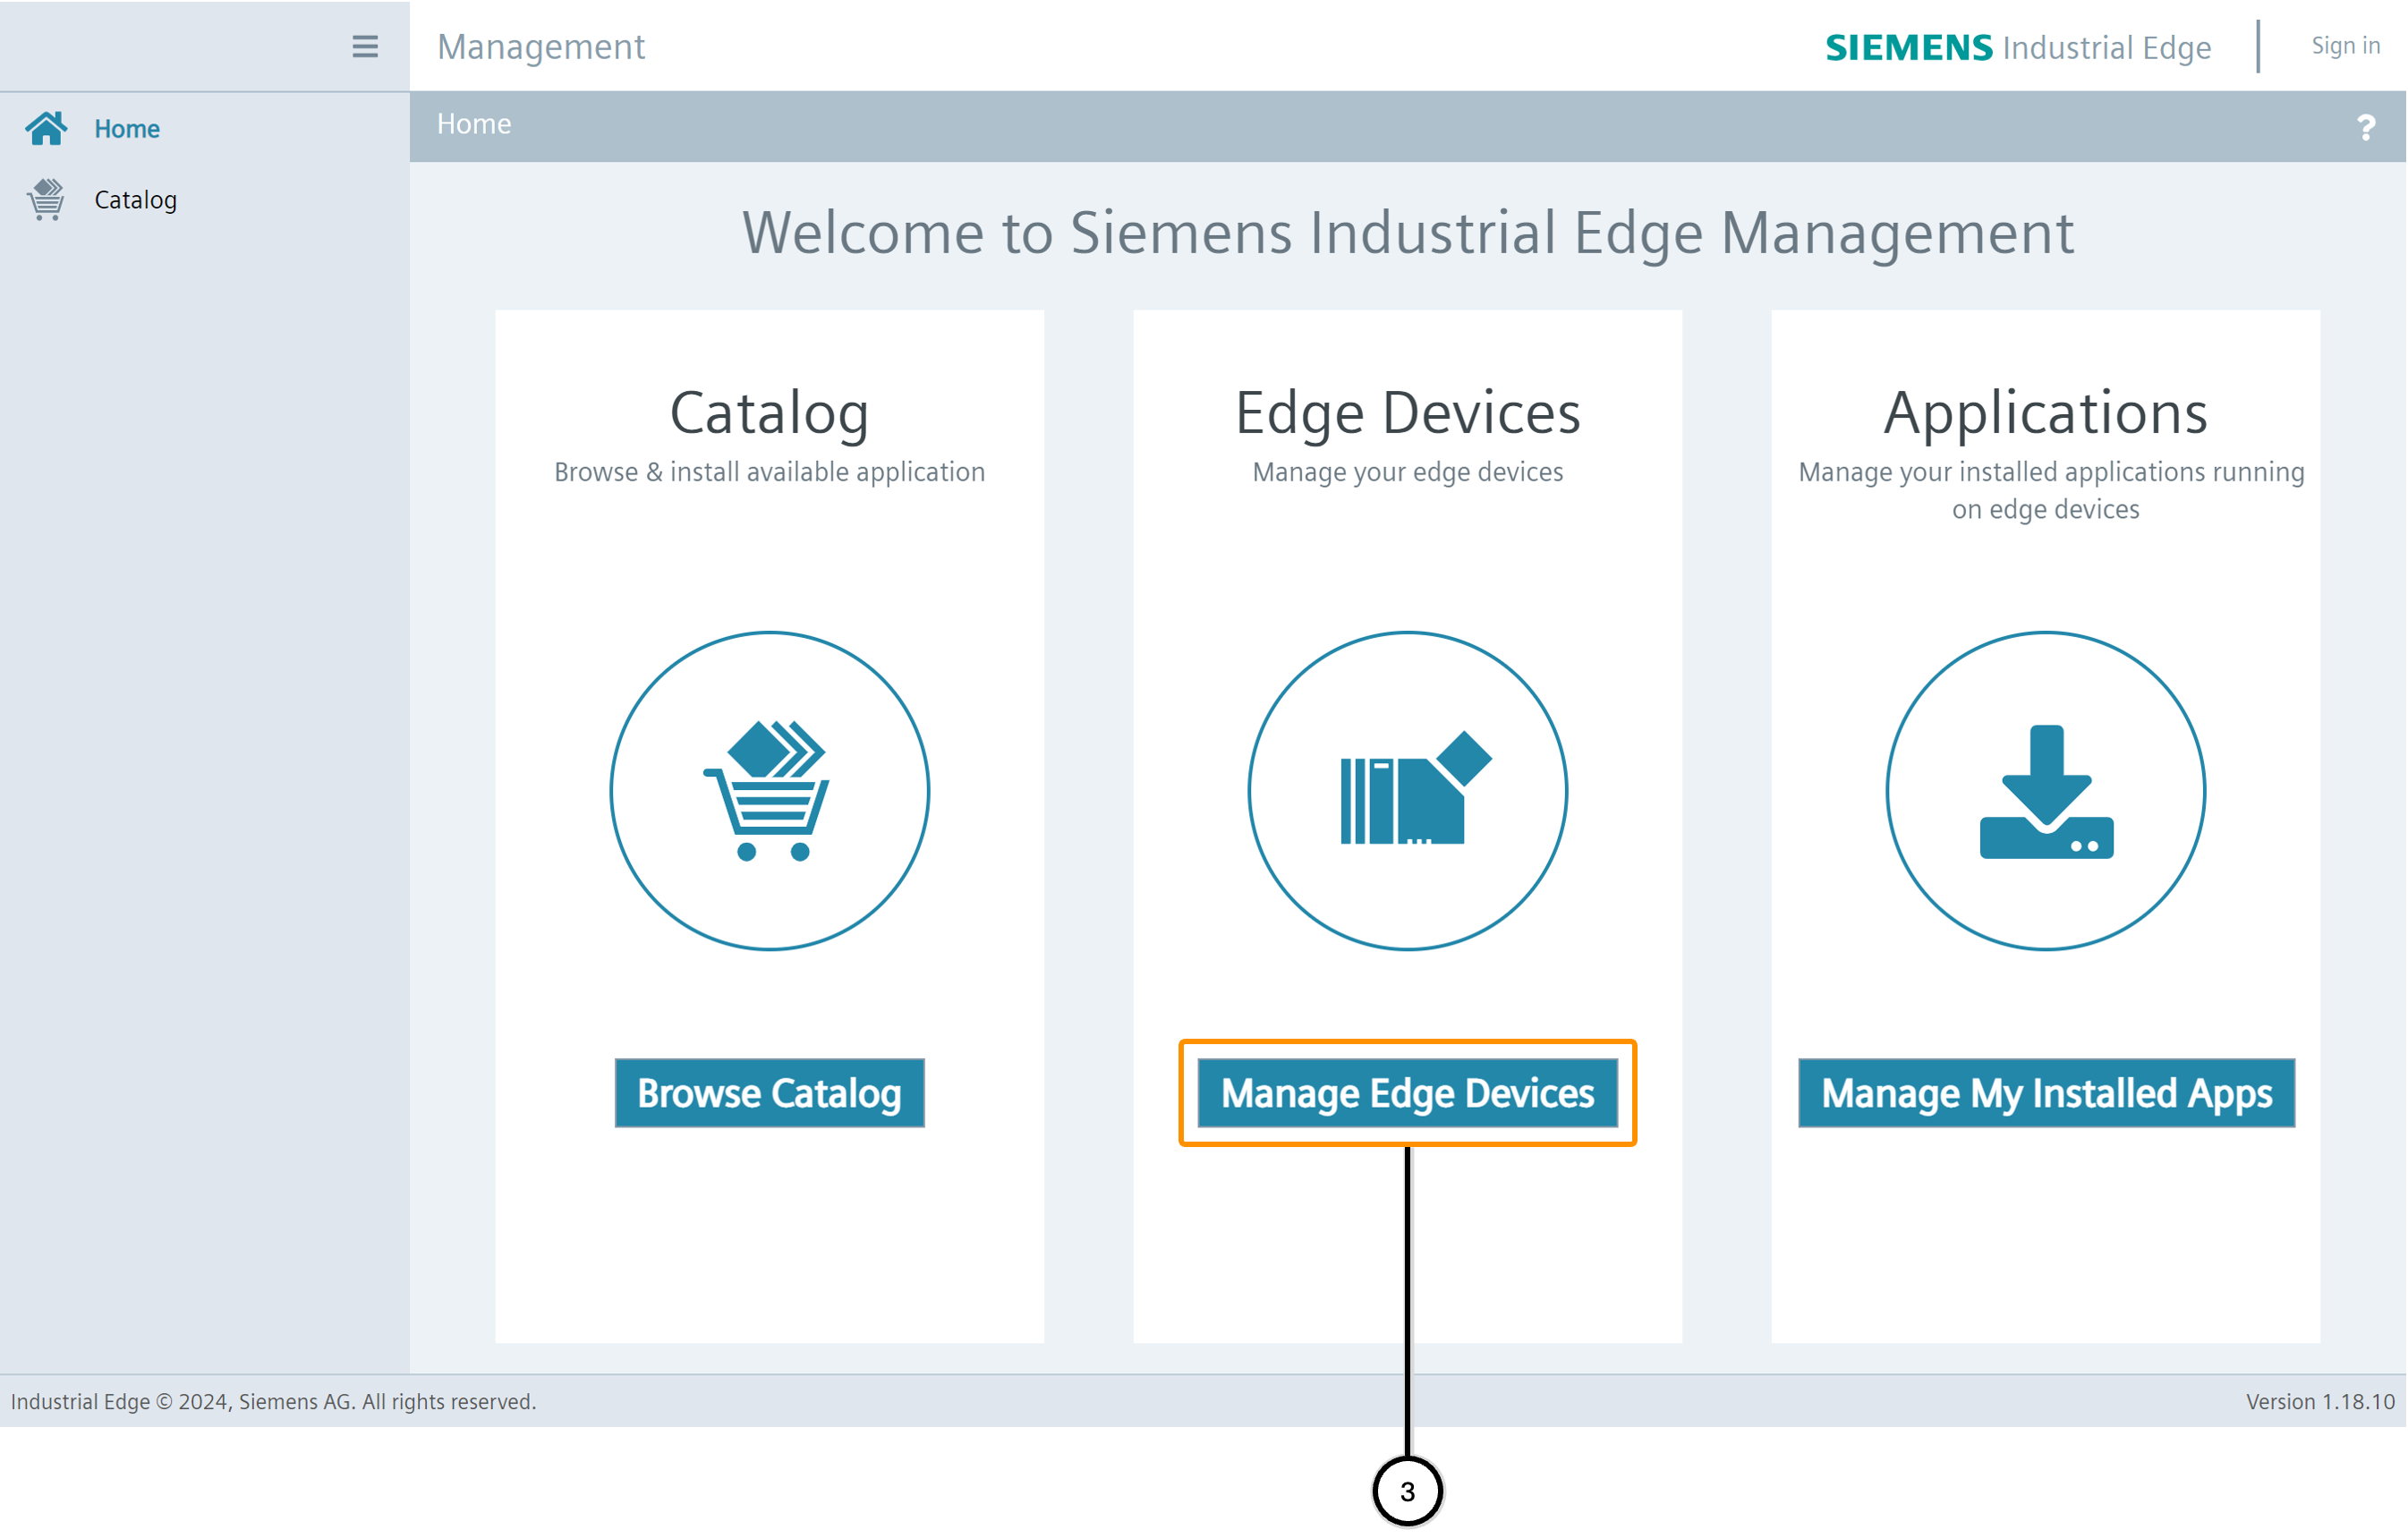
Task: Click the Catalog cart icon in sidebar
Action: click(46, 199)
